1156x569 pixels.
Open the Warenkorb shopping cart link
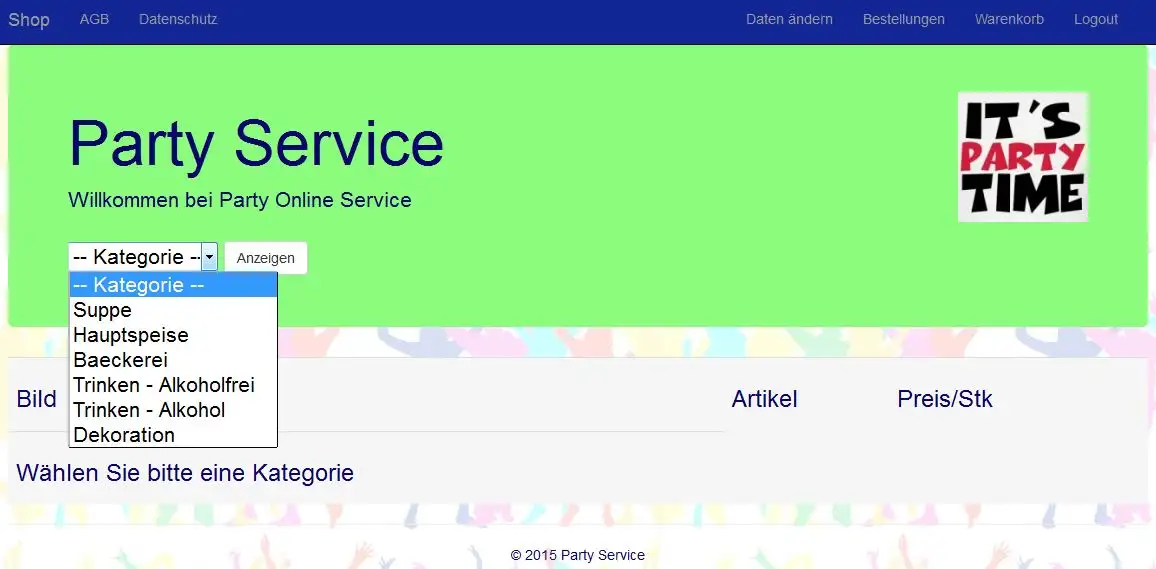(x=1009, y=19)
